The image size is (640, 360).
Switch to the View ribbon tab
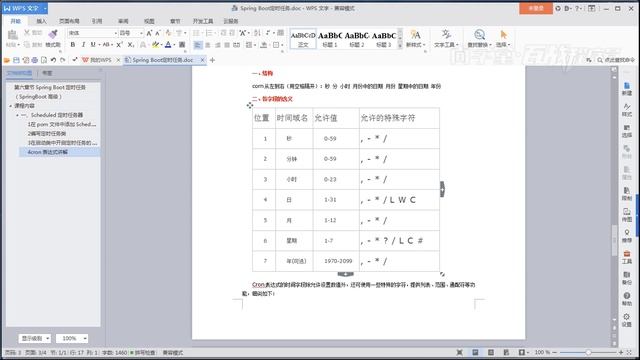click(149, 21)
